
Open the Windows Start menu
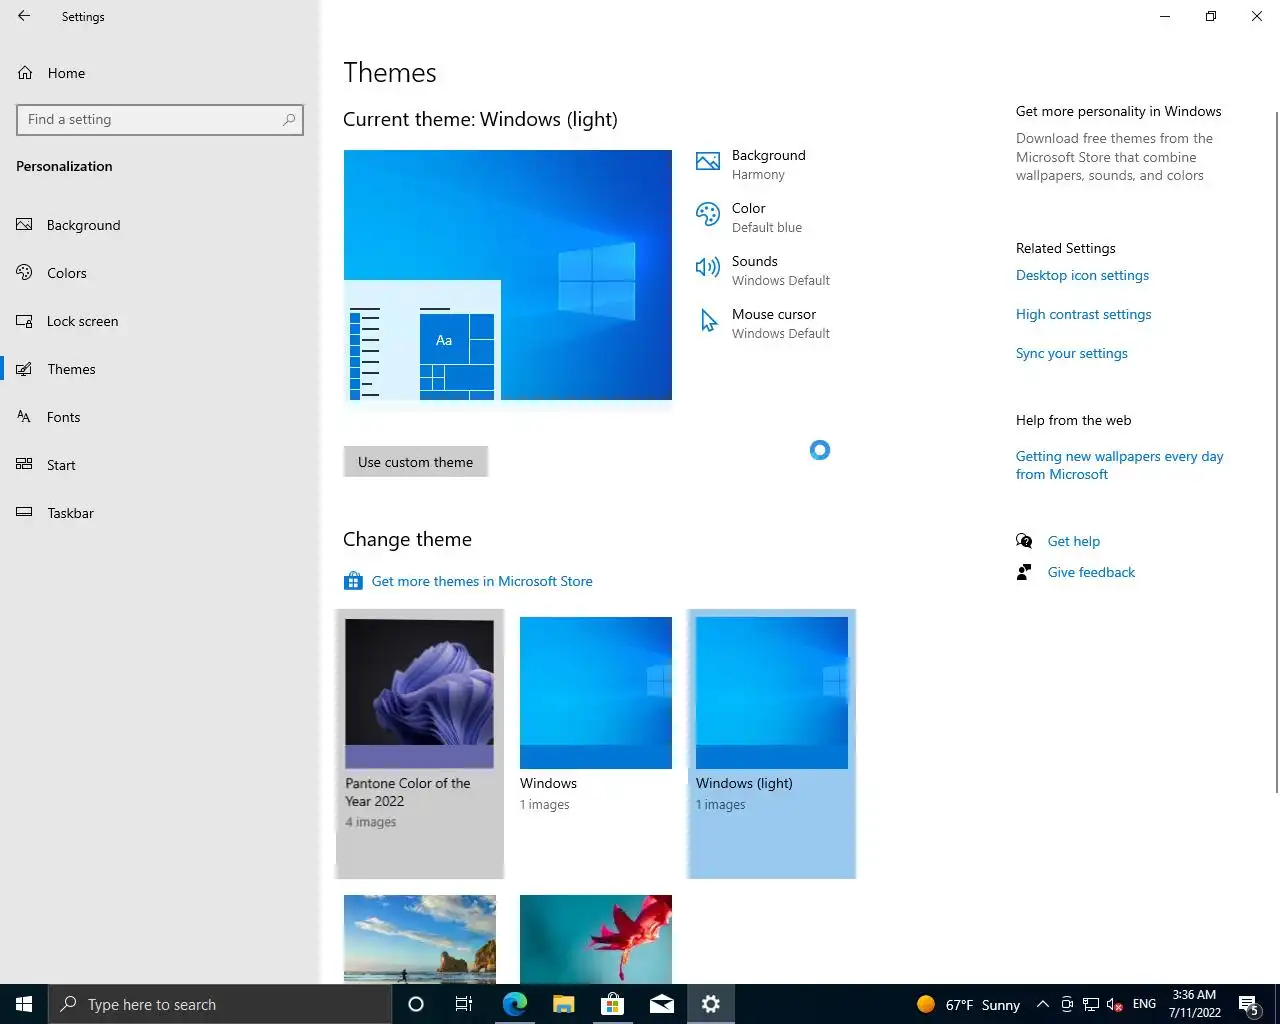click(x=24, y=1004)
